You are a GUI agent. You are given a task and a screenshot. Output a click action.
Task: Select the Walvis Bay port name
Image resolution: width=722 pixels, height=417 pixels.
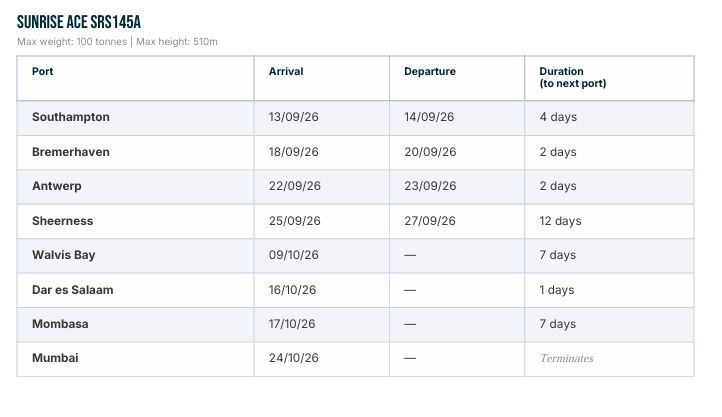coord(64,255)
